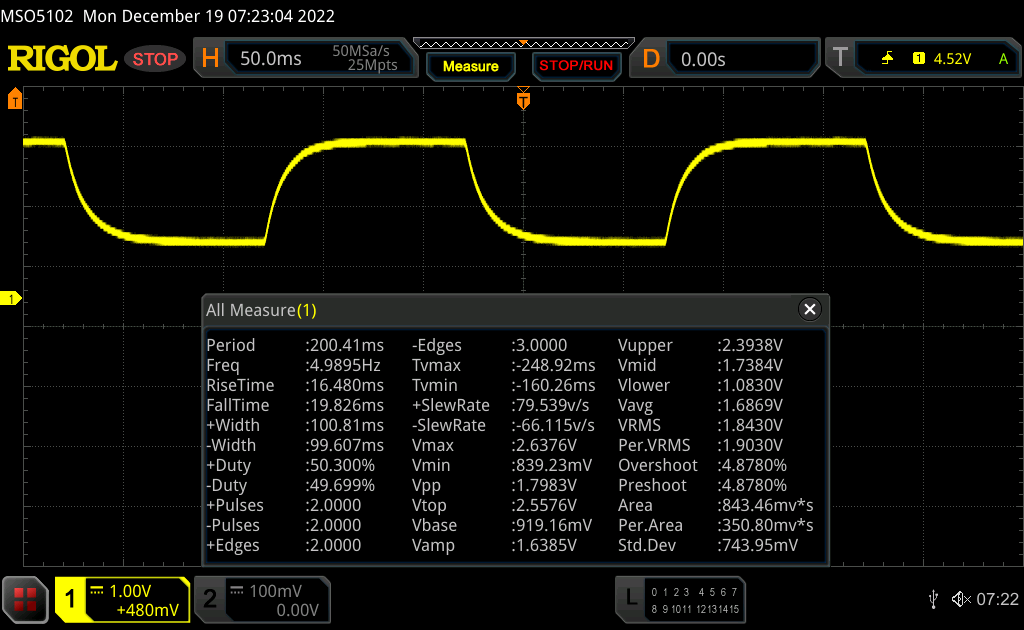Viewport: 1024px width, 630px height.
Task: Click the trigger rising edge icon
Action: (887, 59)
